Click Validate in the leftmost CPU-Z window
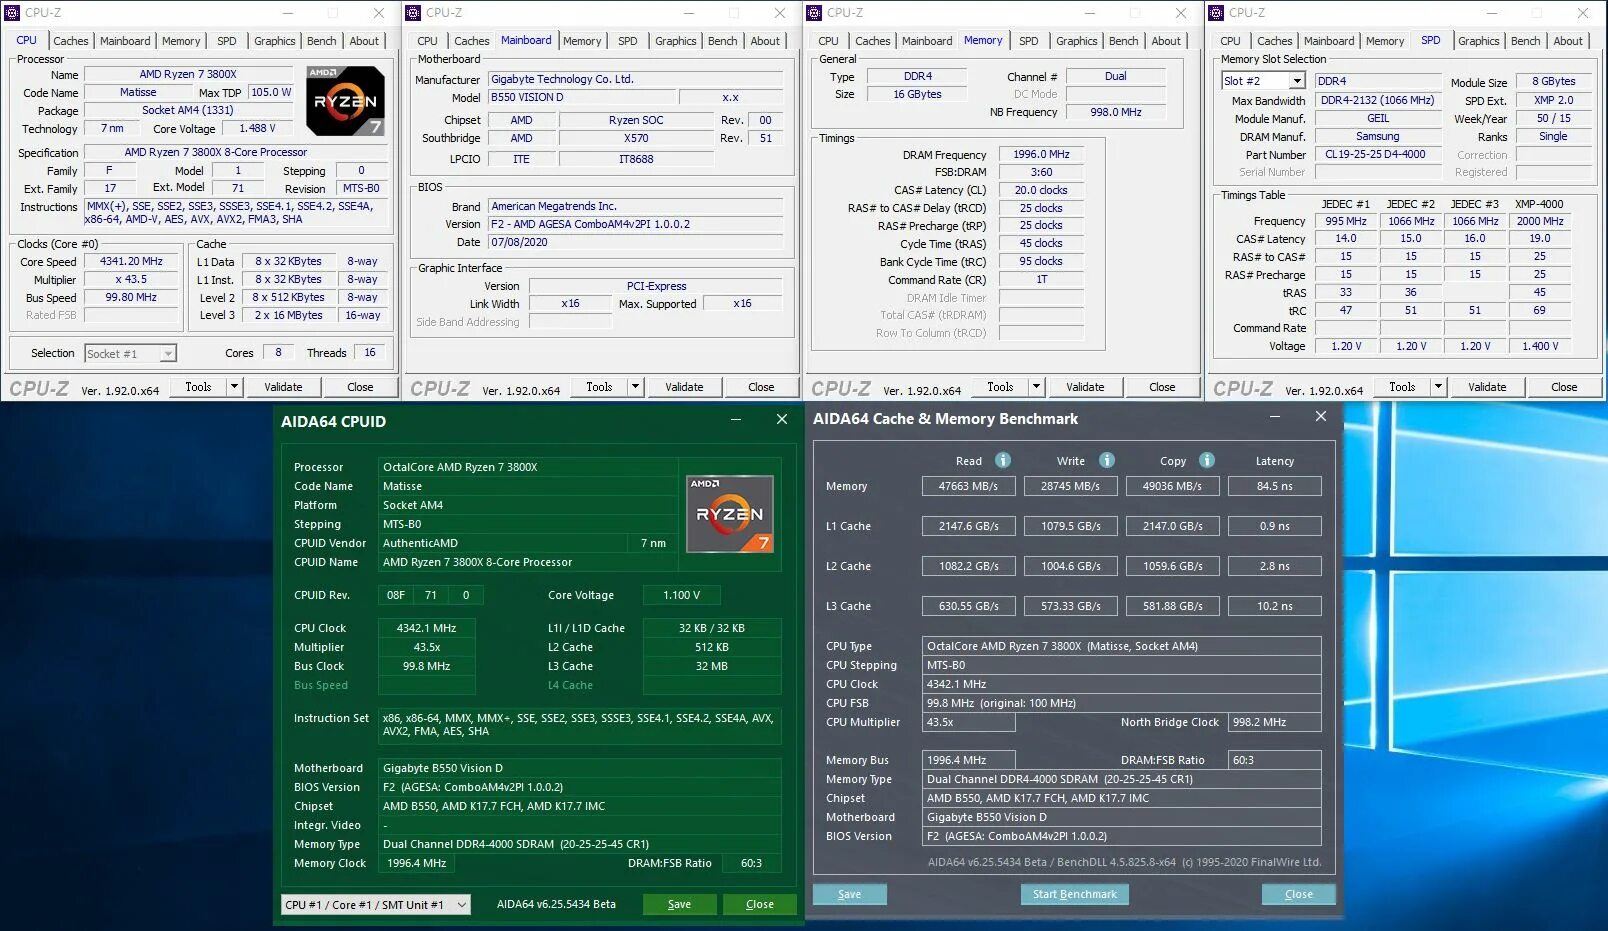Image resolution: width=1608 pixels, height=931 pixels. 283,387
